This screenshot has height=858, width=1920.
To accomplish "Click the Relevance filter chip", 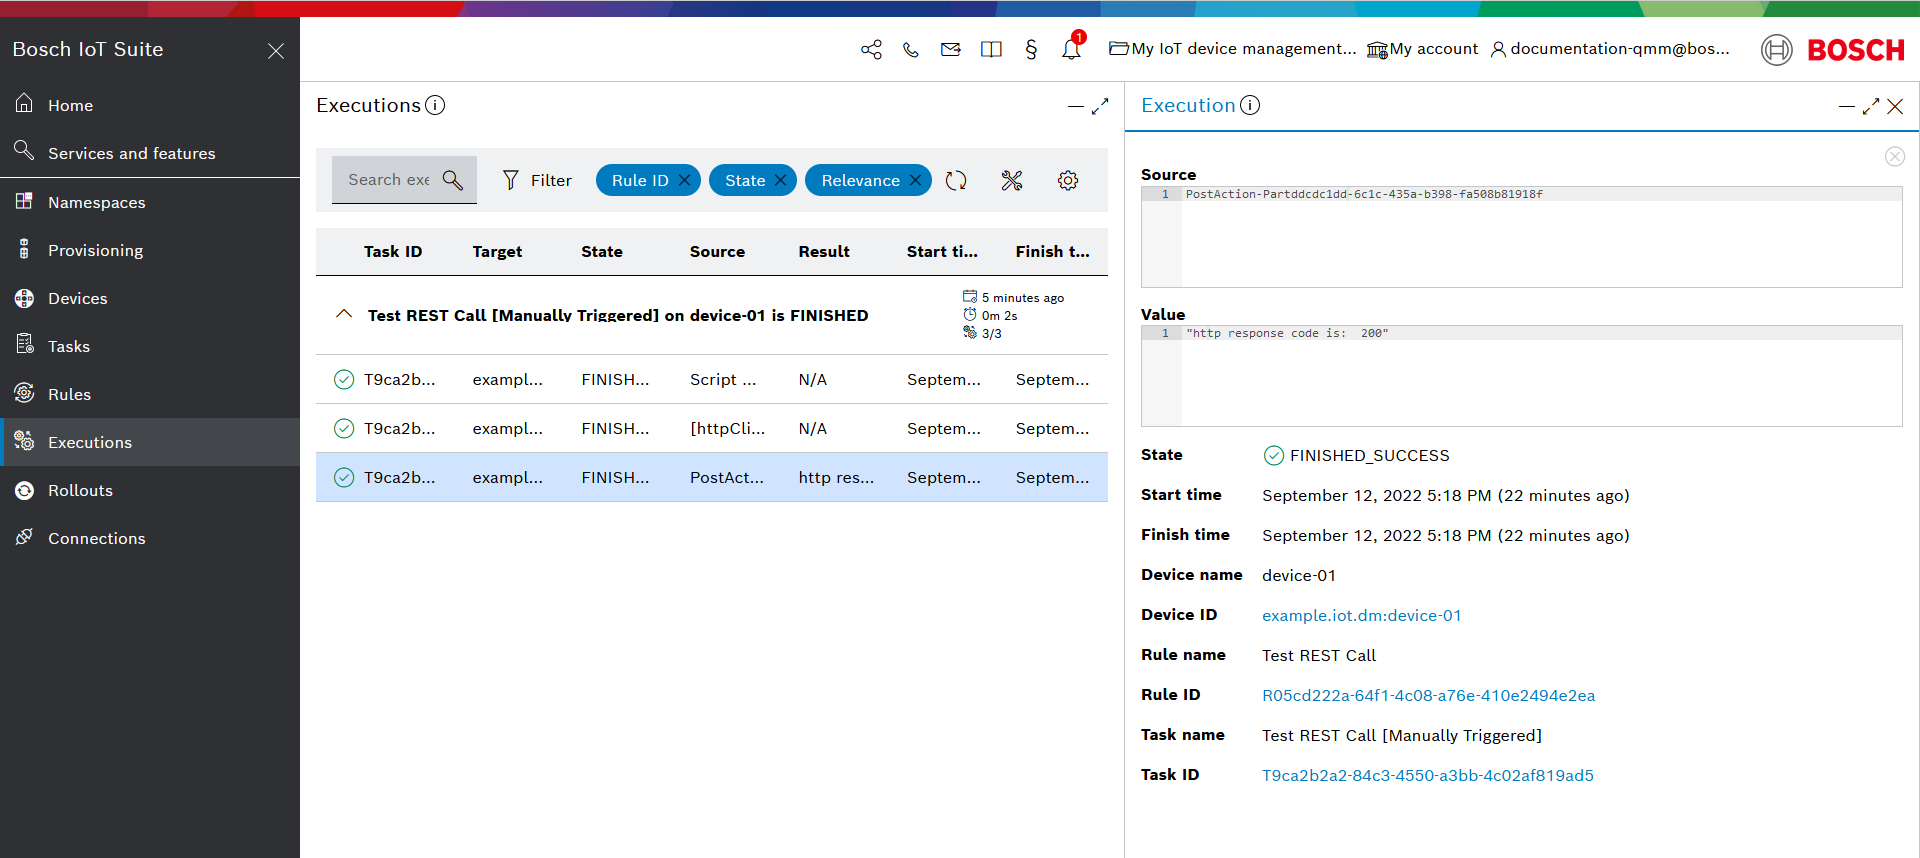I will click(x=860, y=180).
